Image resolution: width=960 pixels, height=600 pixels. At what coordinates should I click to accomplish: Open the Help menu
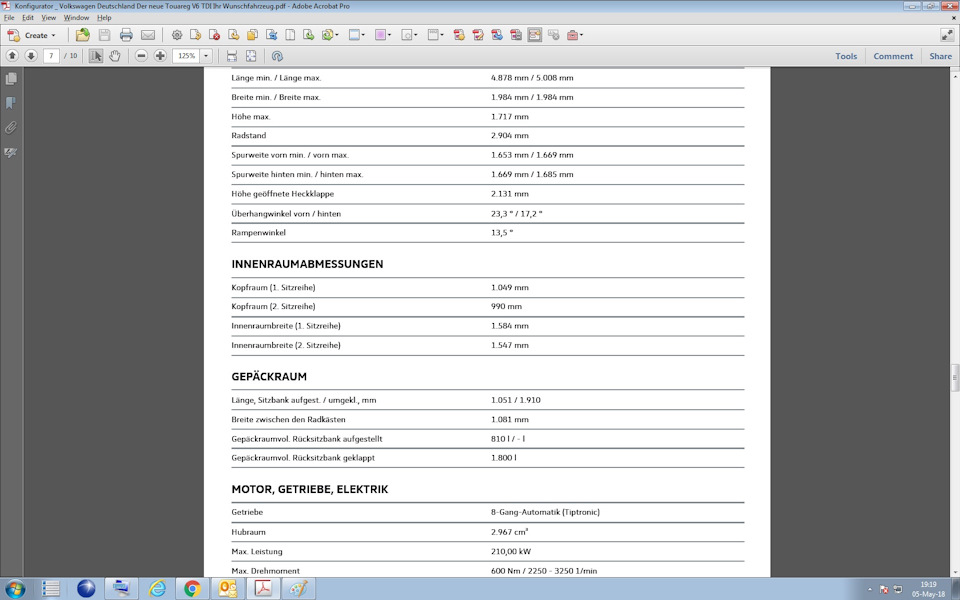coord(104,18)
